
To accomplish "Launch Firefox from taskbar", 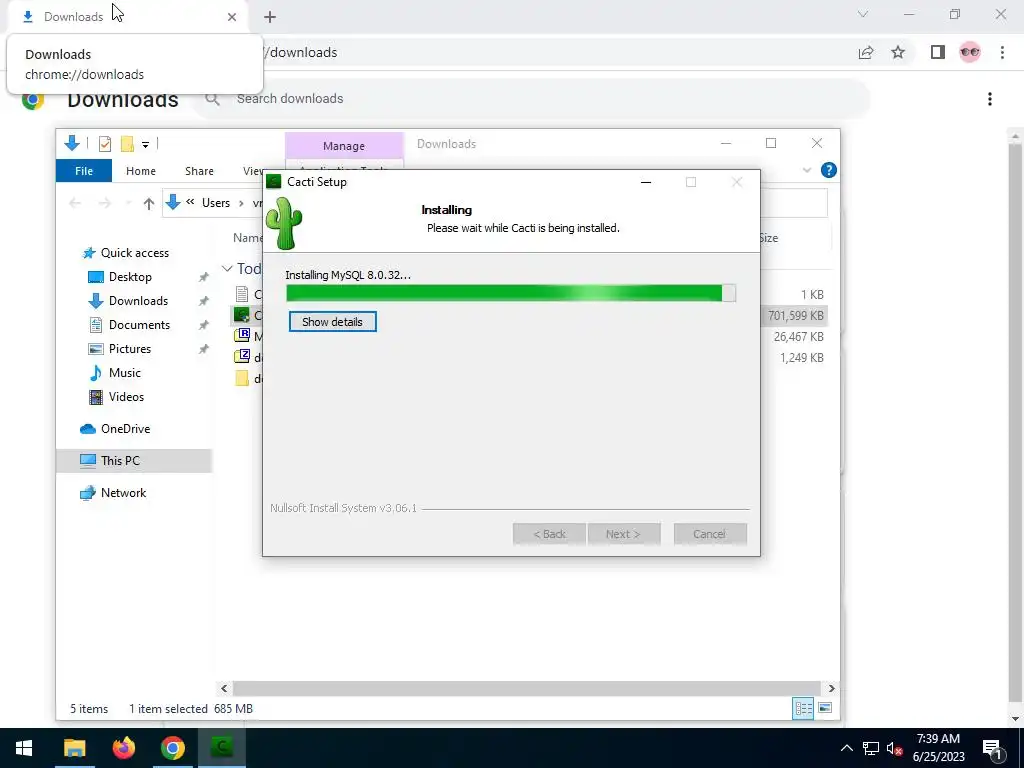I will pyautogui.click(x=123, y=748).
